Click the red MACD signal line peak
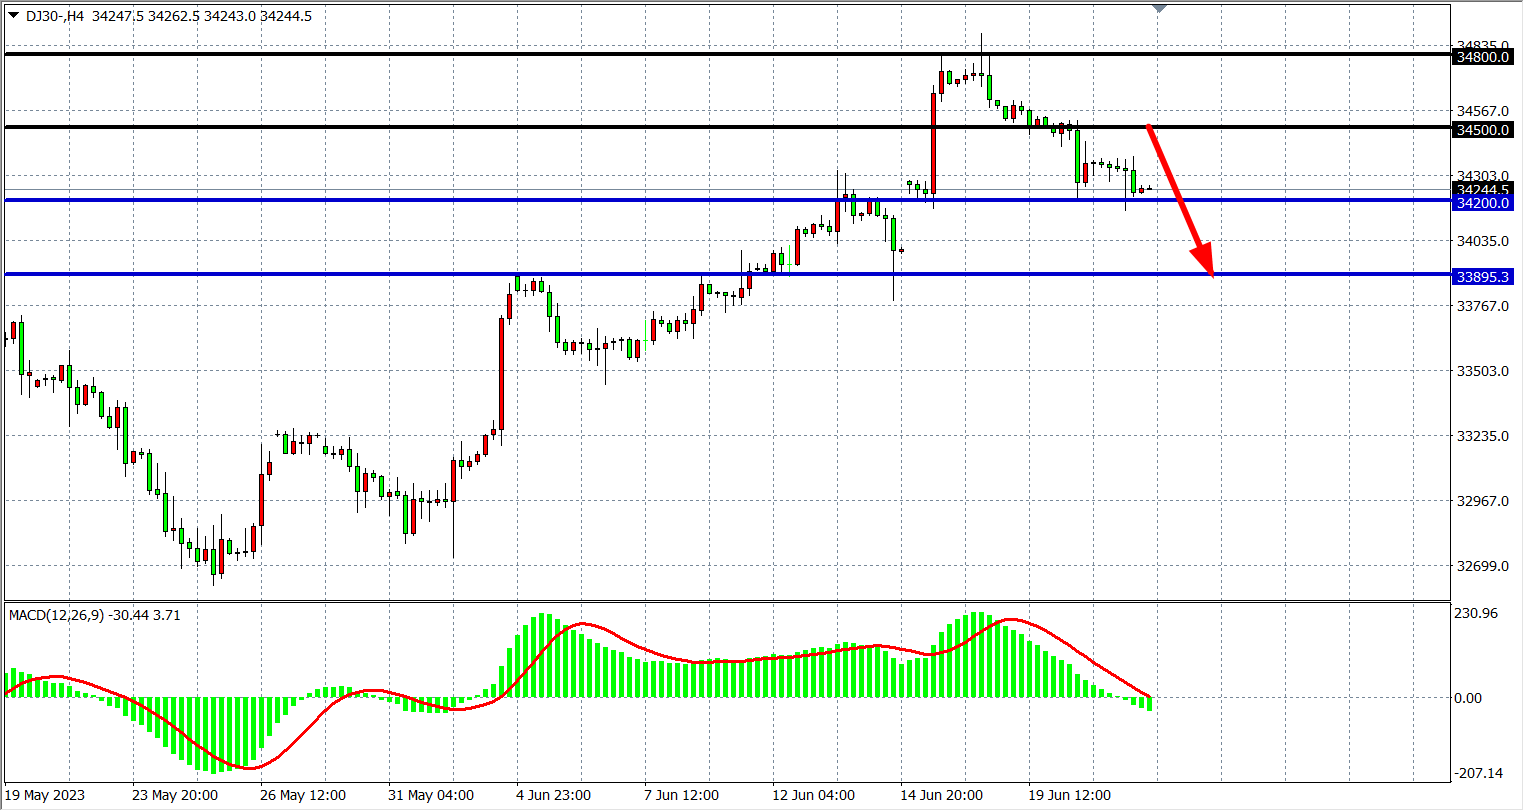The width and height of the screenshot is (1524, 811). click(x=1010, y=620)
